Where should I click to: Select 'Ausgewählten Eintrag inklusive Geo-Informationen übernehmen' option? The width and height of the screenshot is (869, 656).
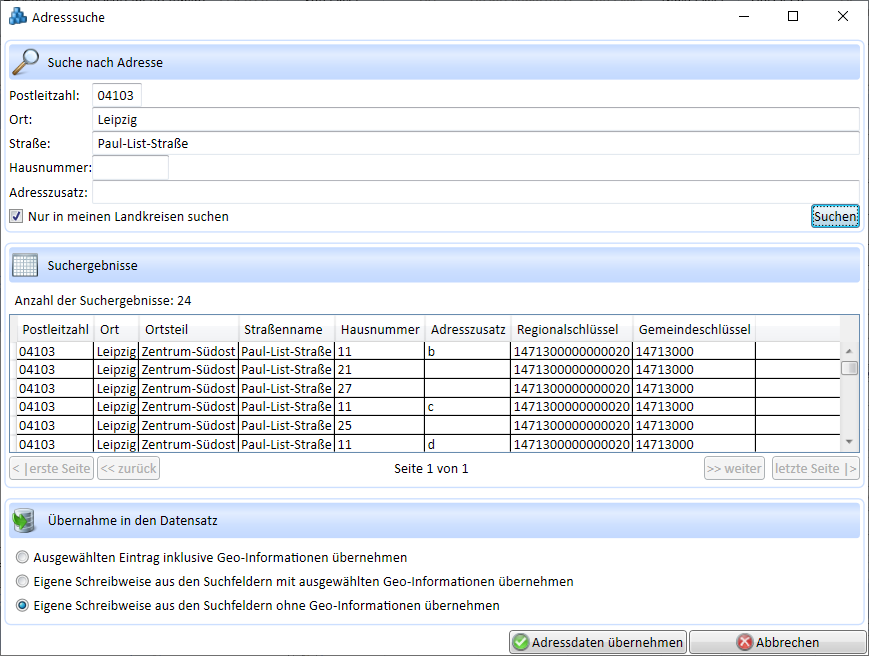click(22, 558)
